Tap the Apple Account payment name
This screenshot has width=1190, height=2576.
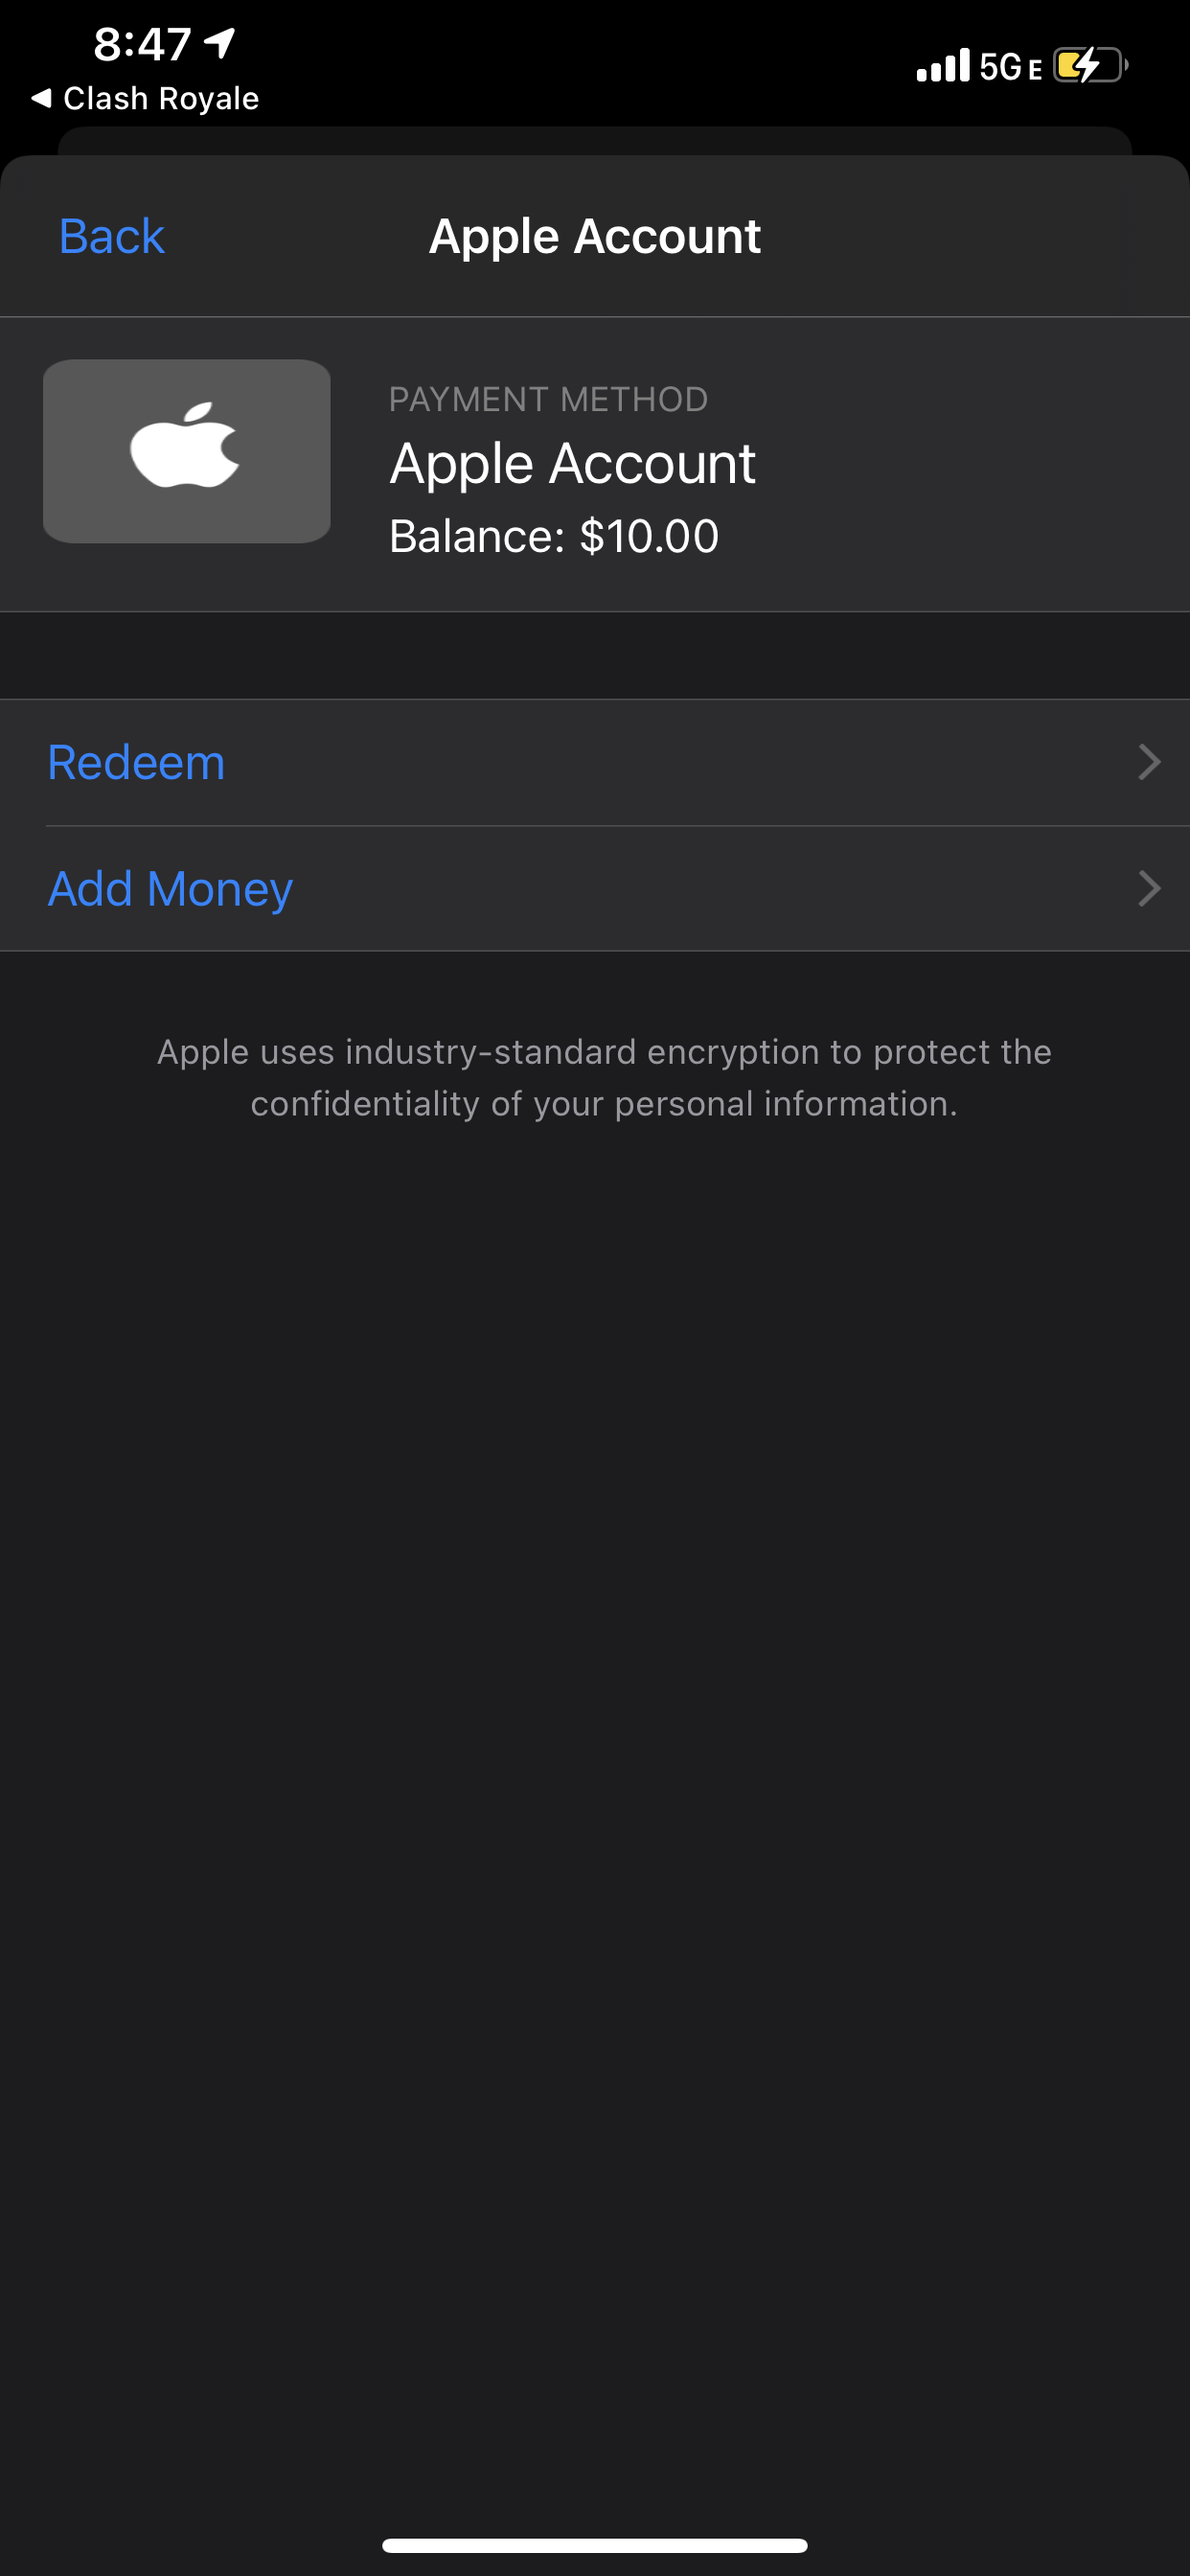(572, 464)
